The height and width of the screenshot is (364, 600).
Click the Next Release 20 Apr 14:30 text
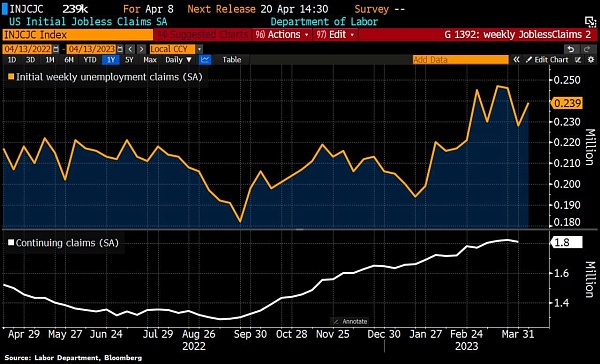coord(258,9)
